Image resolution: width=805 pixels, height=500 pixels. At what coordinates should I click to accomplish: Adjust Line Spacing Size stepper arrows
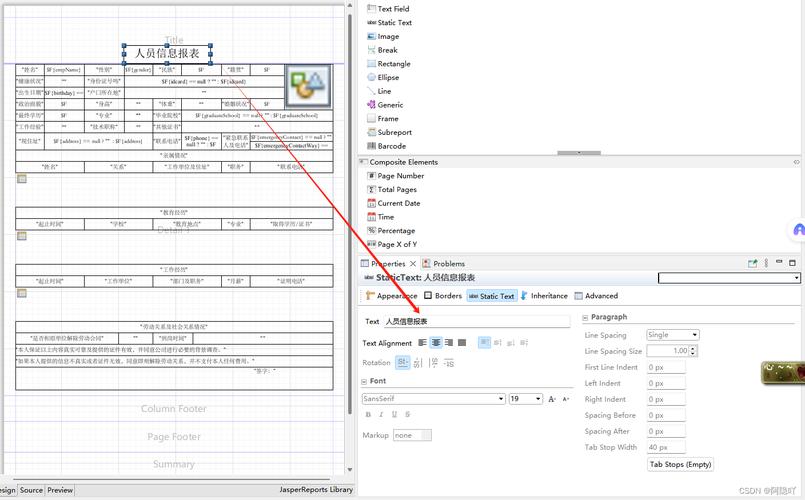click(x=693, y=351)
